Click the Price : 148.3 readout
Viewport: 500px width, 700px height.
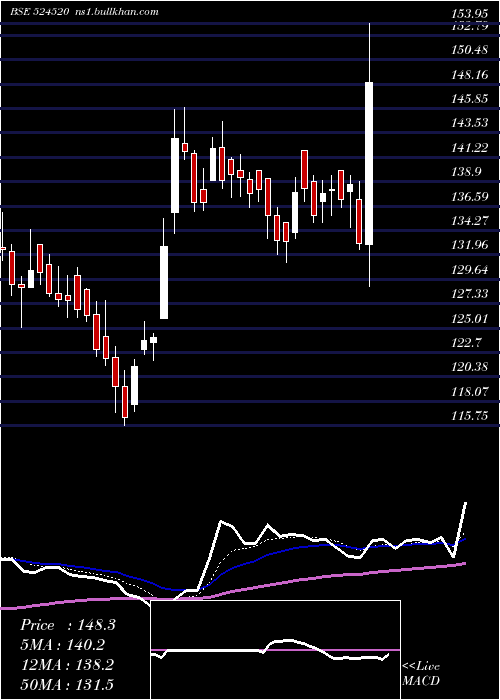[68, 625]
